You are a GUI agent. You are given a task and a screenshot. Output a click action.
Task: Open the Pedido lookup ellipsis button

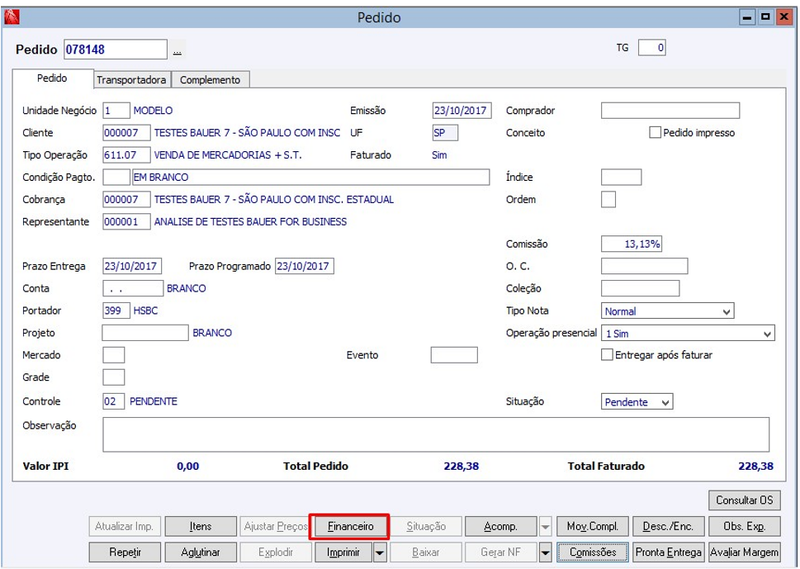(177, 50)
